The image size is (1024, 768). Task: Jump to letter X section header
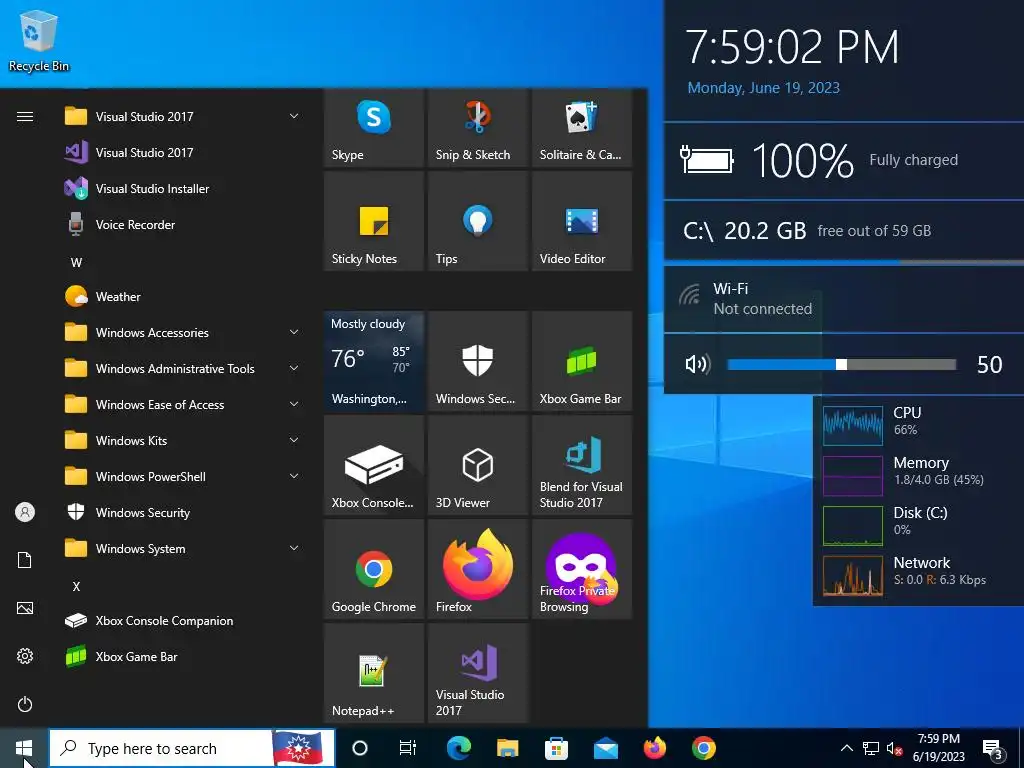coord(76,586)
